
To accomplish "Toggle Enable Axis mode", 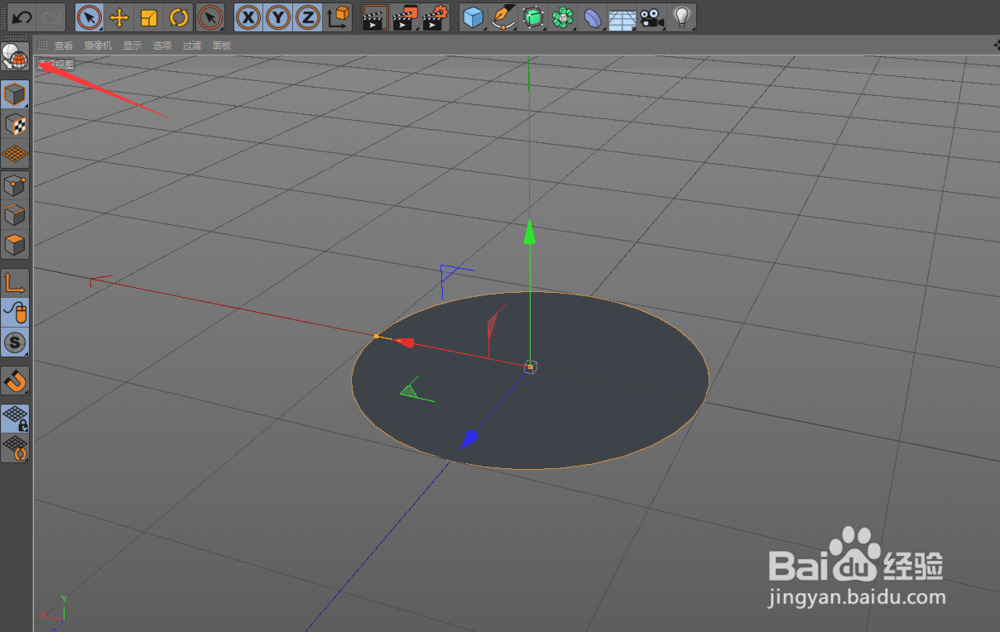I will click(15, 282).
